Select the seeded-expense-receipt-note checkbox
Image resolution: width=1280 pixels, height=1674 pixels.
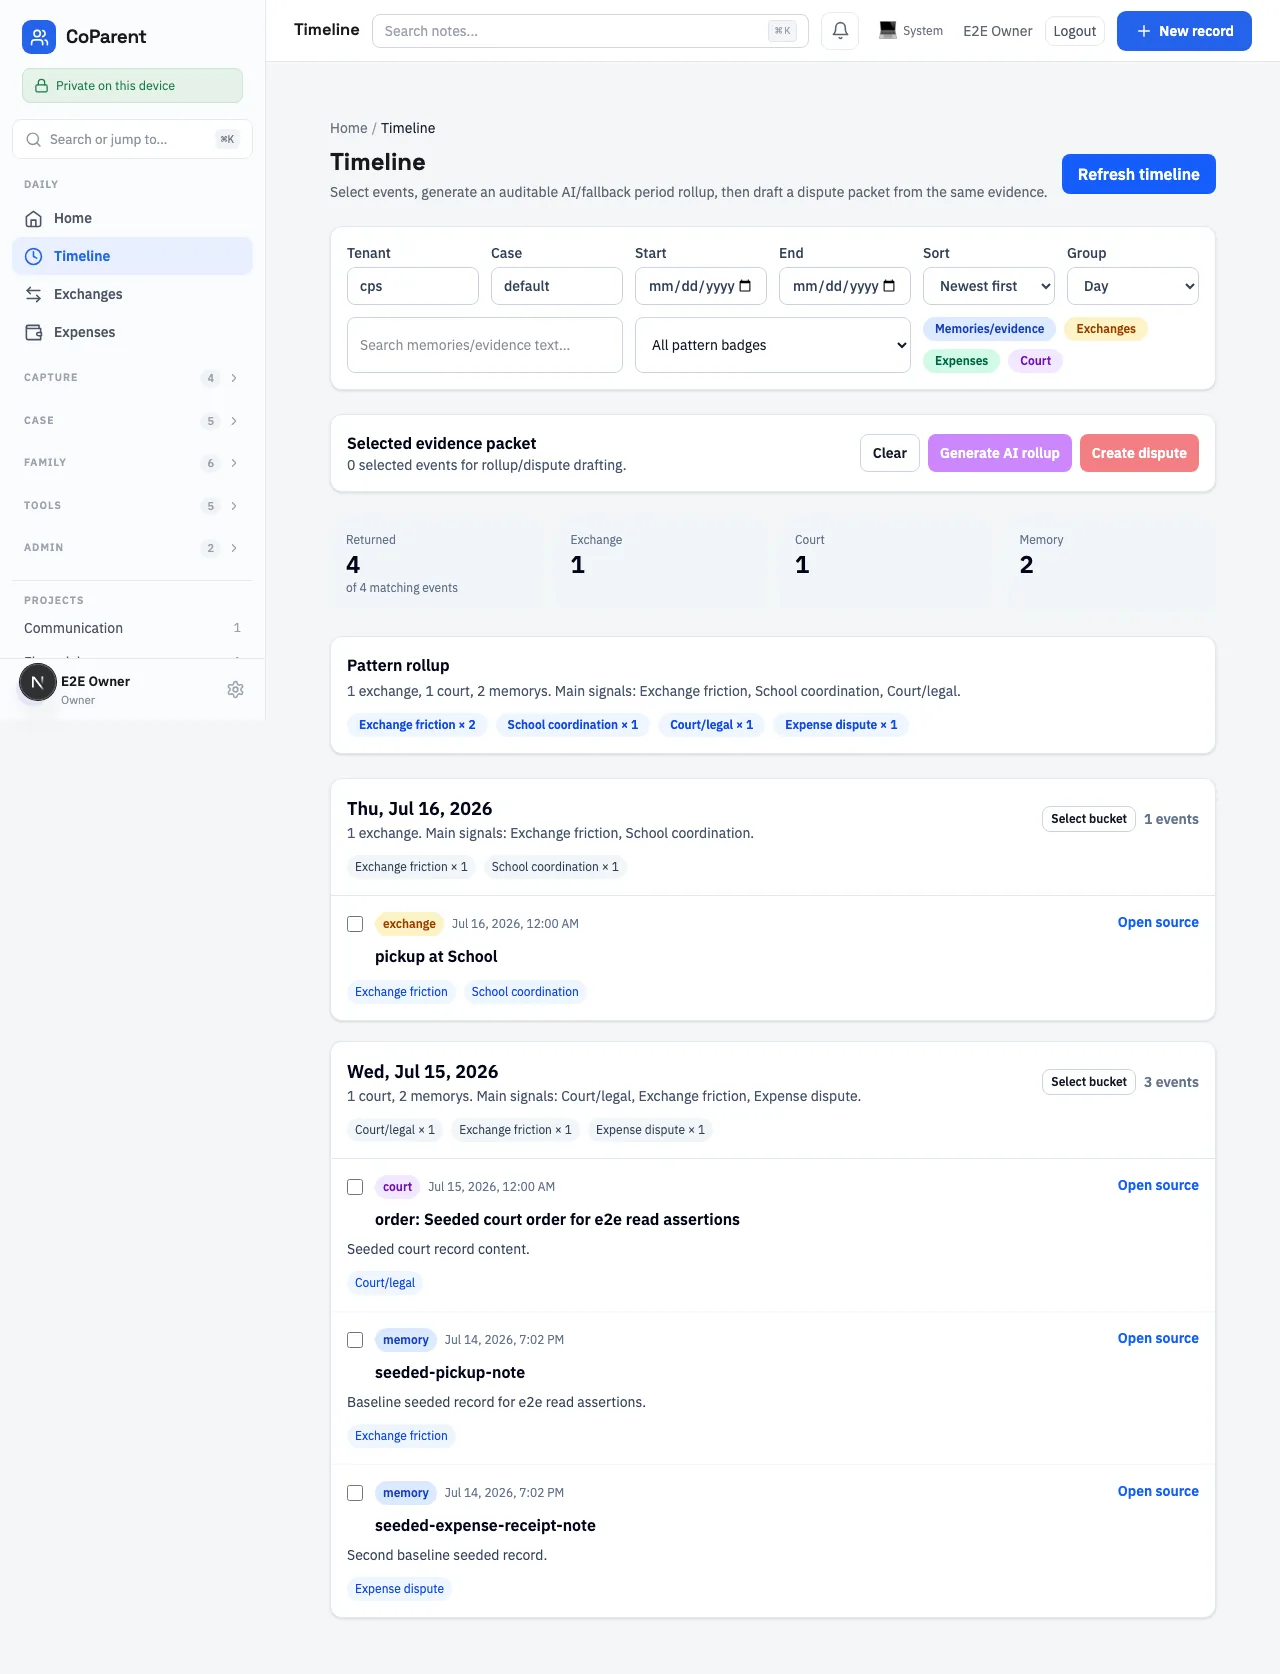pos(355,1493)
